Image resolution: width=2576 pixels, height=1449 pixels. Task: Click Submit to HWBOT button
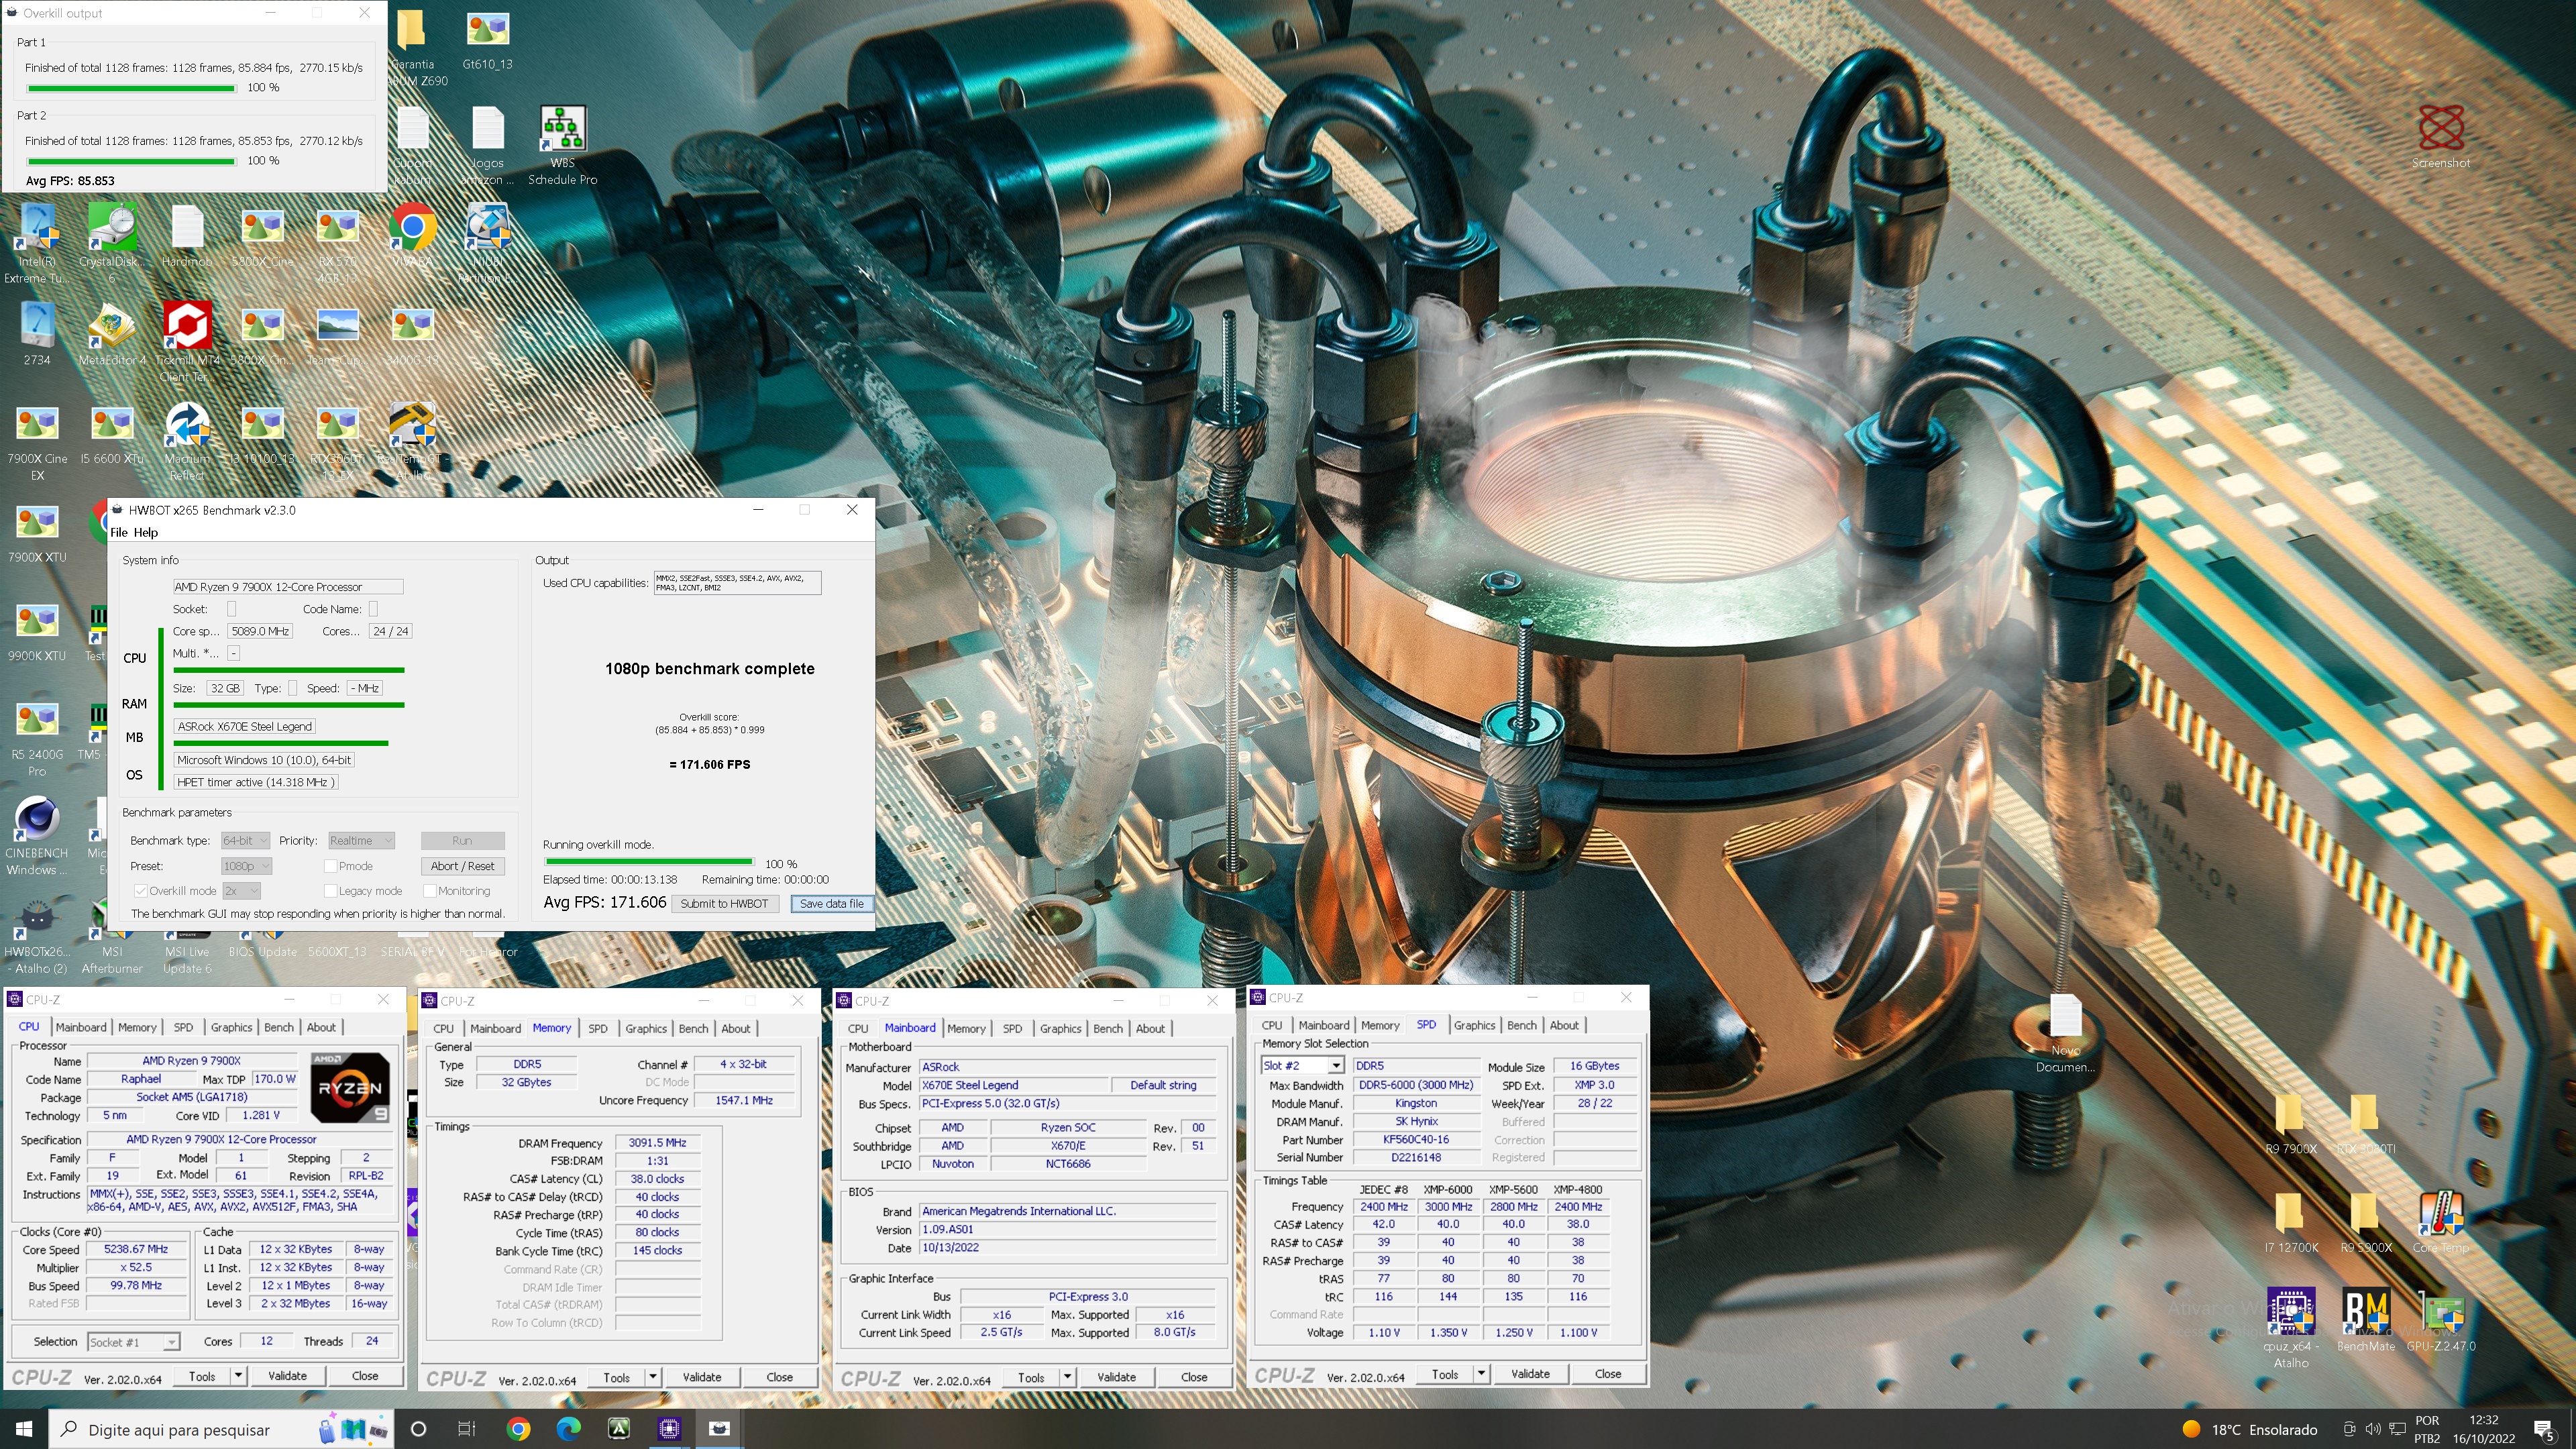724,903
